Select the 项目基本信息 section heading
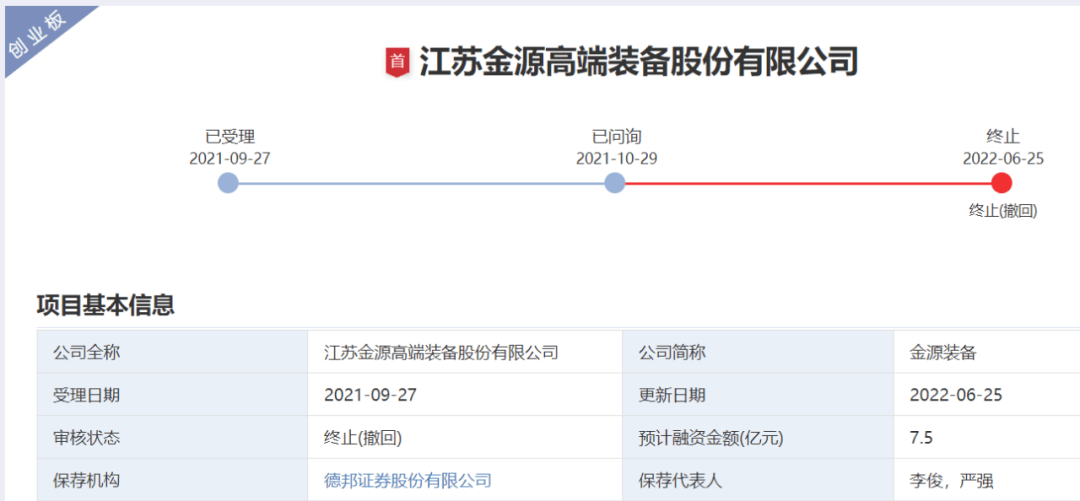This screenshot has height=501, width=1080. coord(106,305)
